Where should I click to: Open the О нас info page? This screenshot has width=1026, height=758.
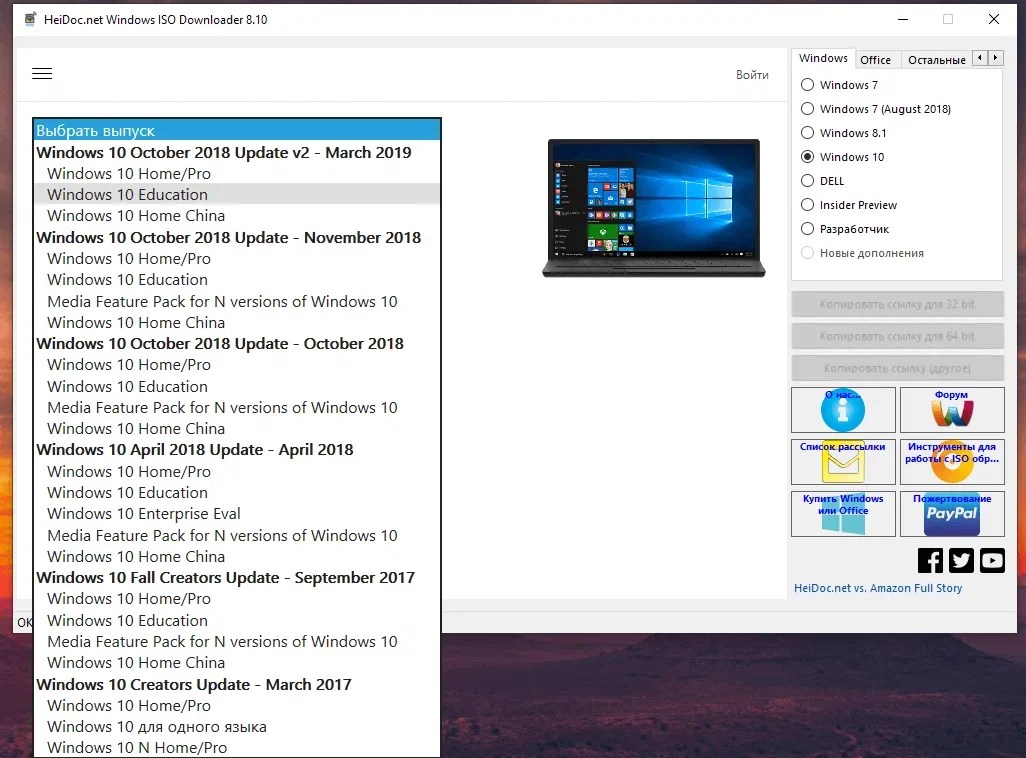click(843, 409)
